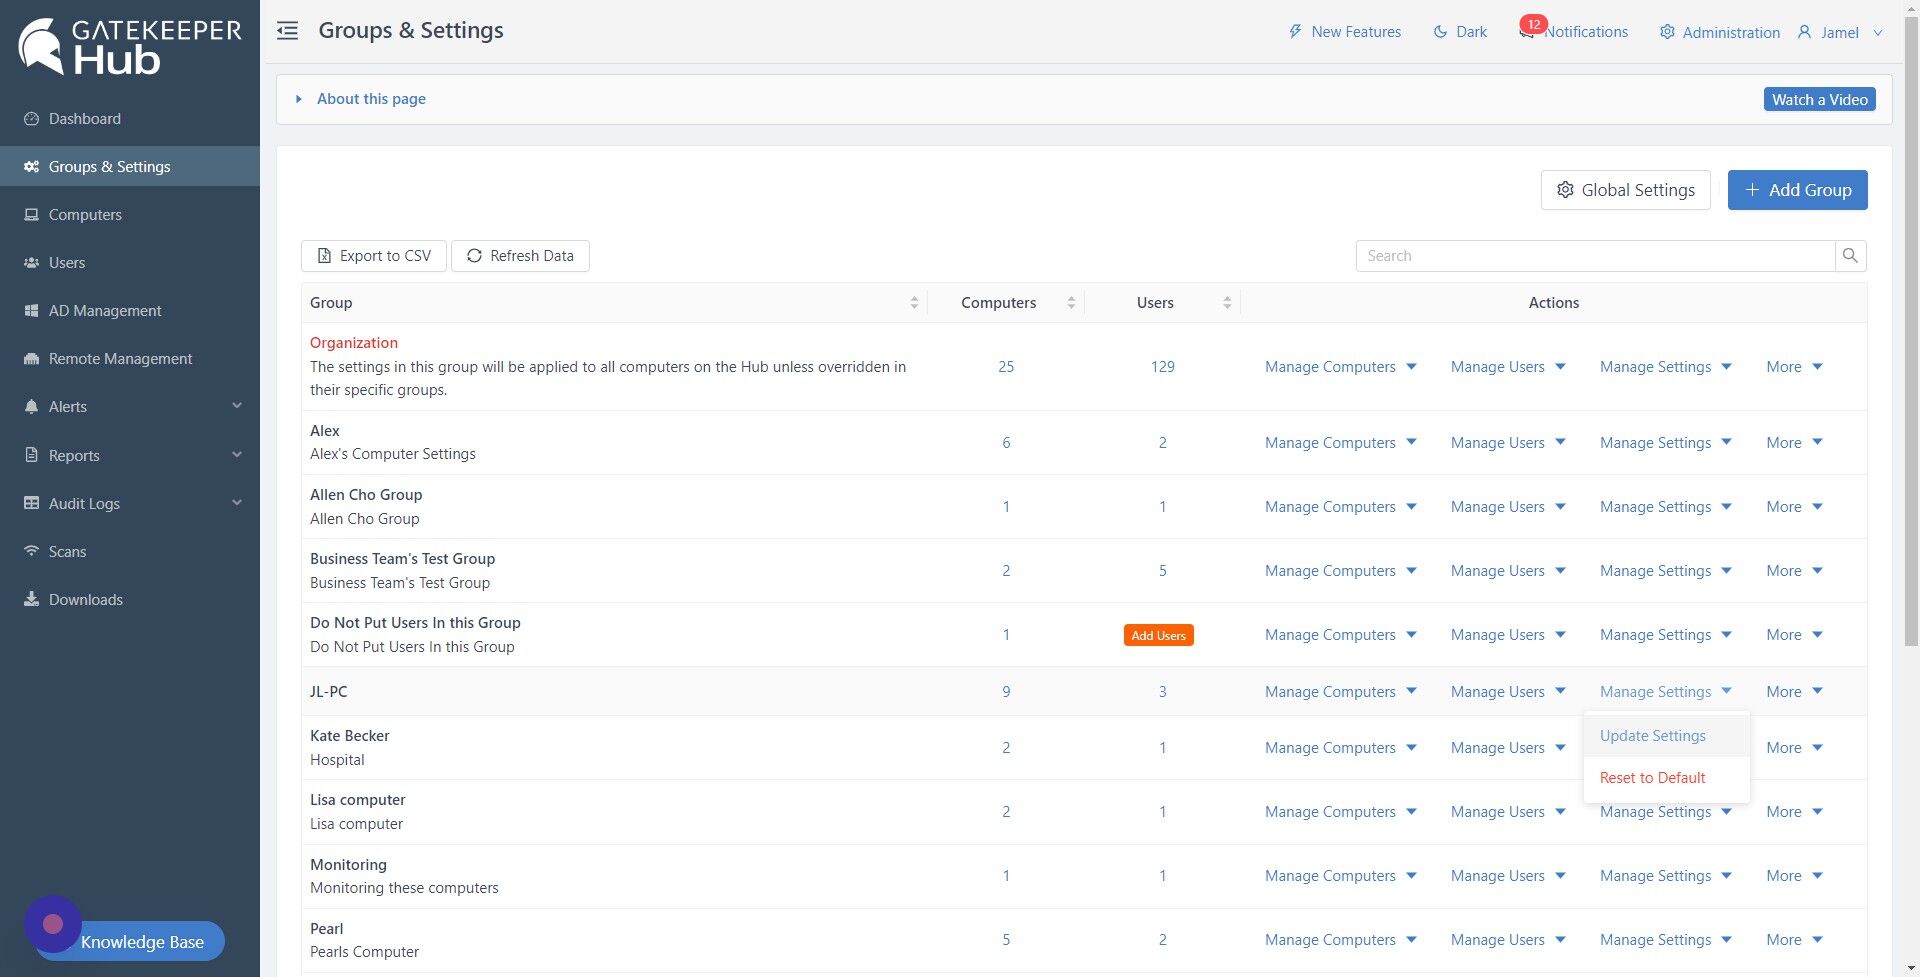Viewport: 1920px width, 977px height.
Task: Expand the Reports sidebar chevron
Action: [237, 455]
